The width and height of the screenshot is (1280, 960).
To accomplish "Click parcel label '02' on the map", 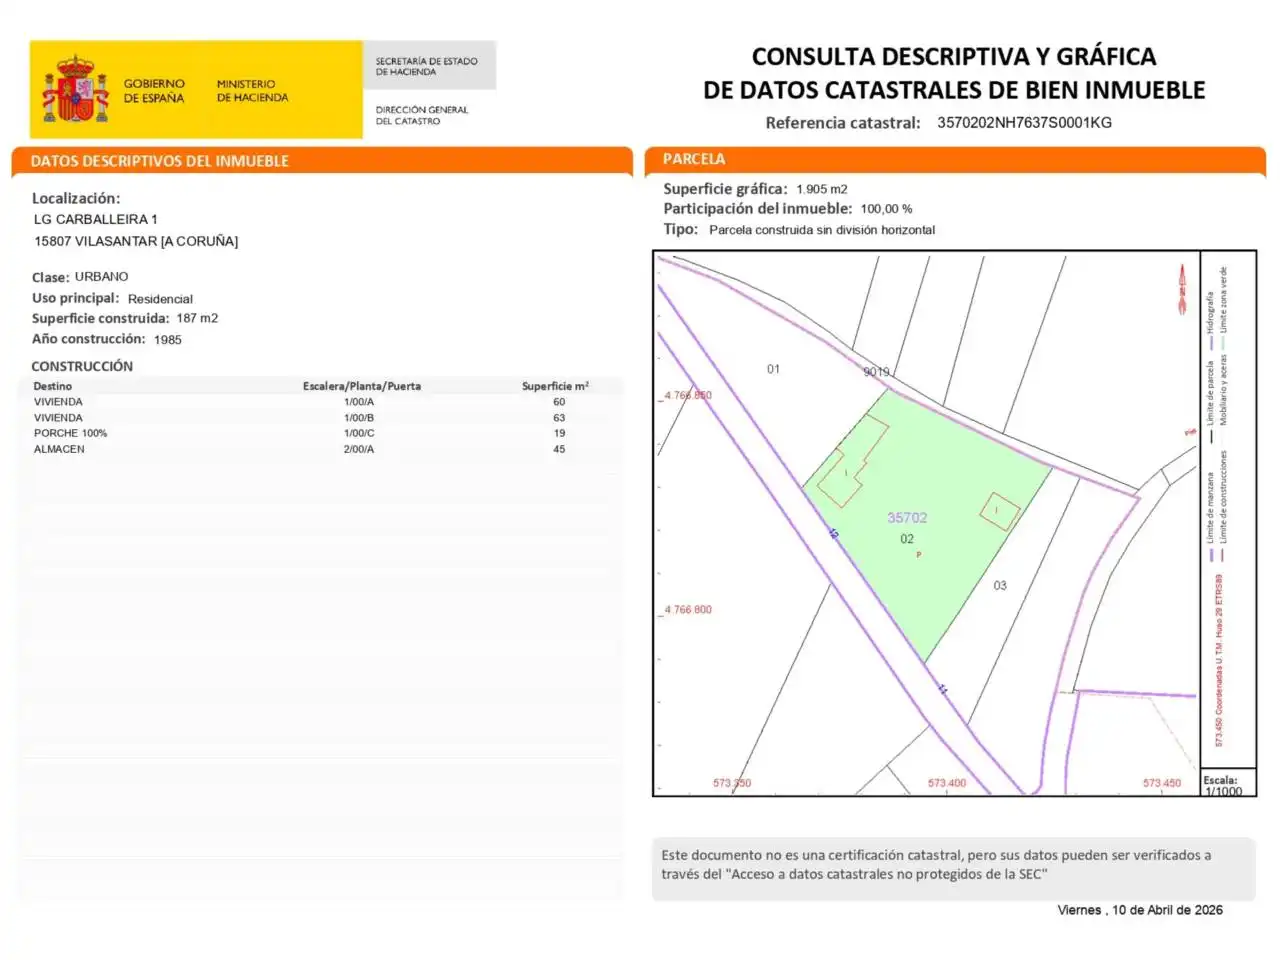I will [x=907, y=539].
